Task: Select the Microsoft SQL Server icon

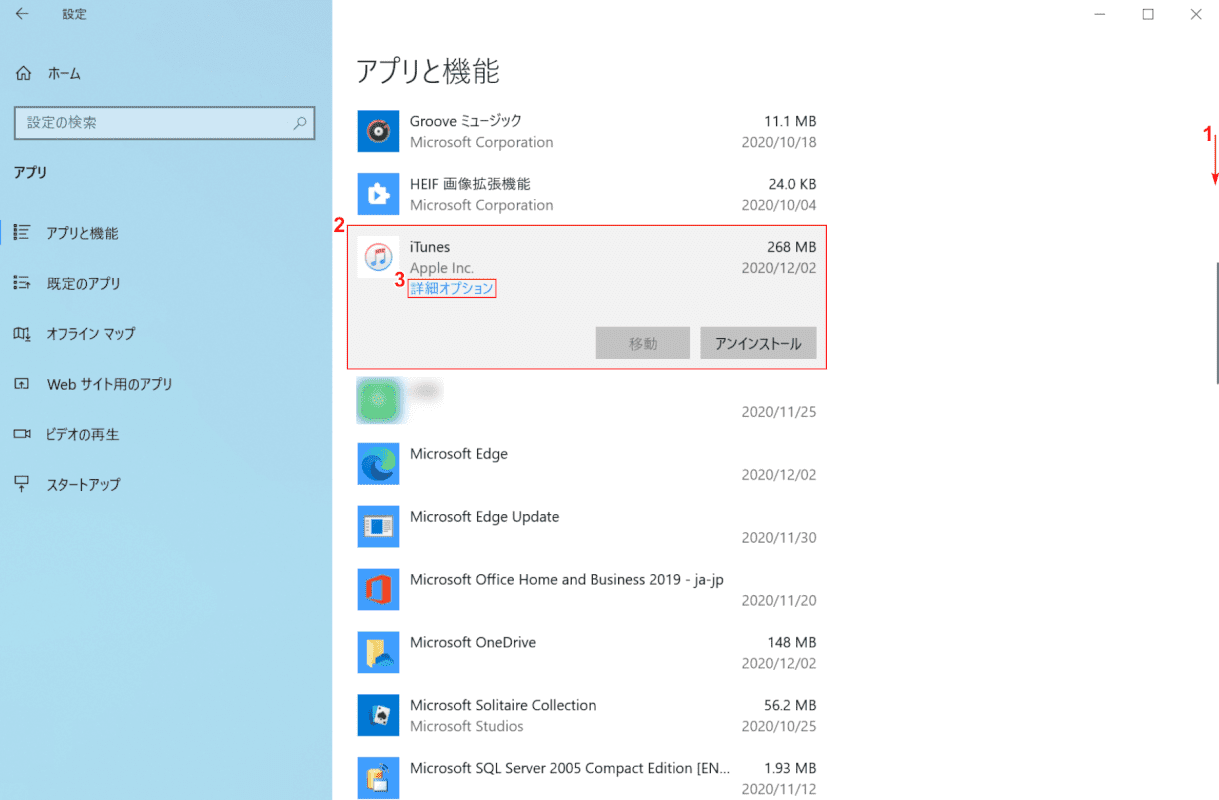Action: coord(378,779)
